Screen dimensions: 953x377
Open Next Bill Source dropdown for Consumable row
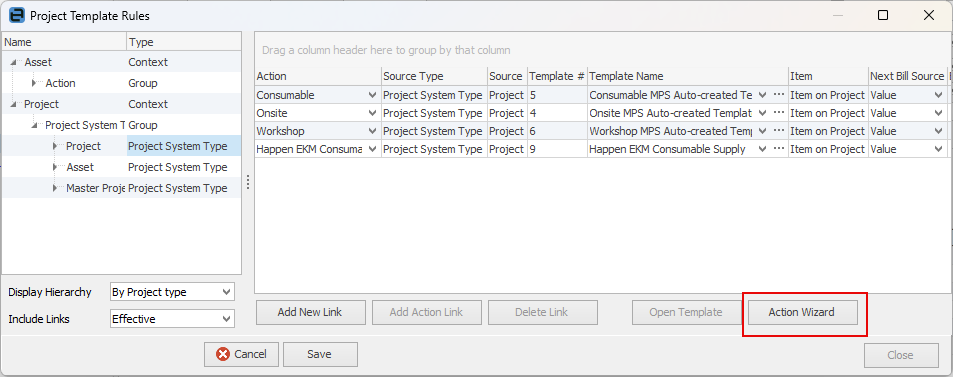point(938,95)
